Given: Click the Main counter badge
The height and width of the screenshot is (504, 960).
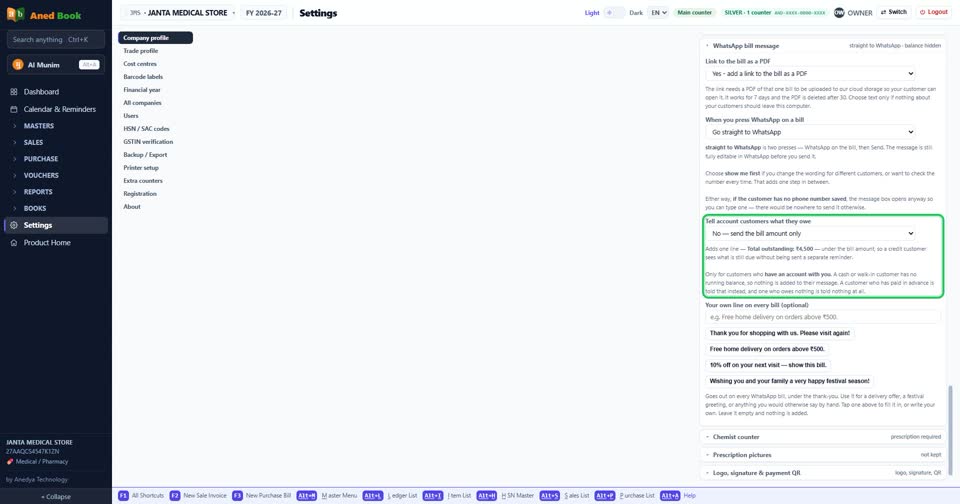Looking at the screenshot, I should (694, 12).
